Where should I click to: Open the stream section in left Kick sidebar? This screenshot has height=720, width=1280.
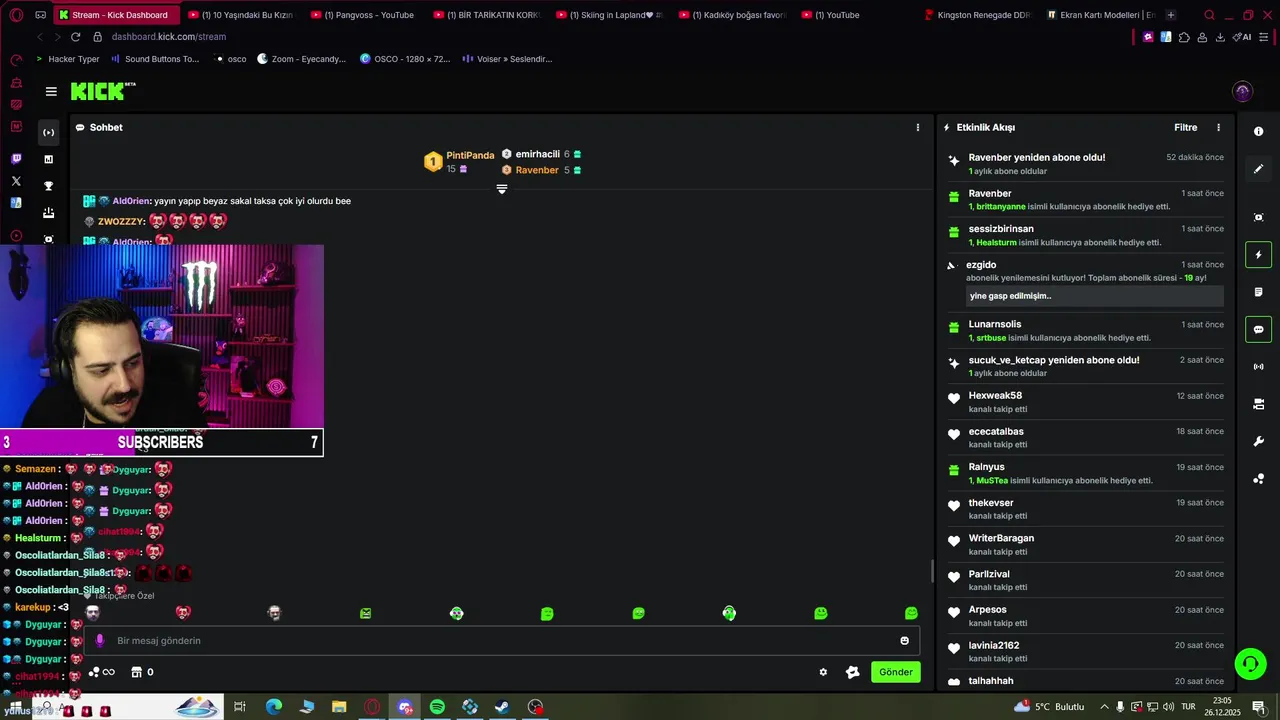pos(48,132)
